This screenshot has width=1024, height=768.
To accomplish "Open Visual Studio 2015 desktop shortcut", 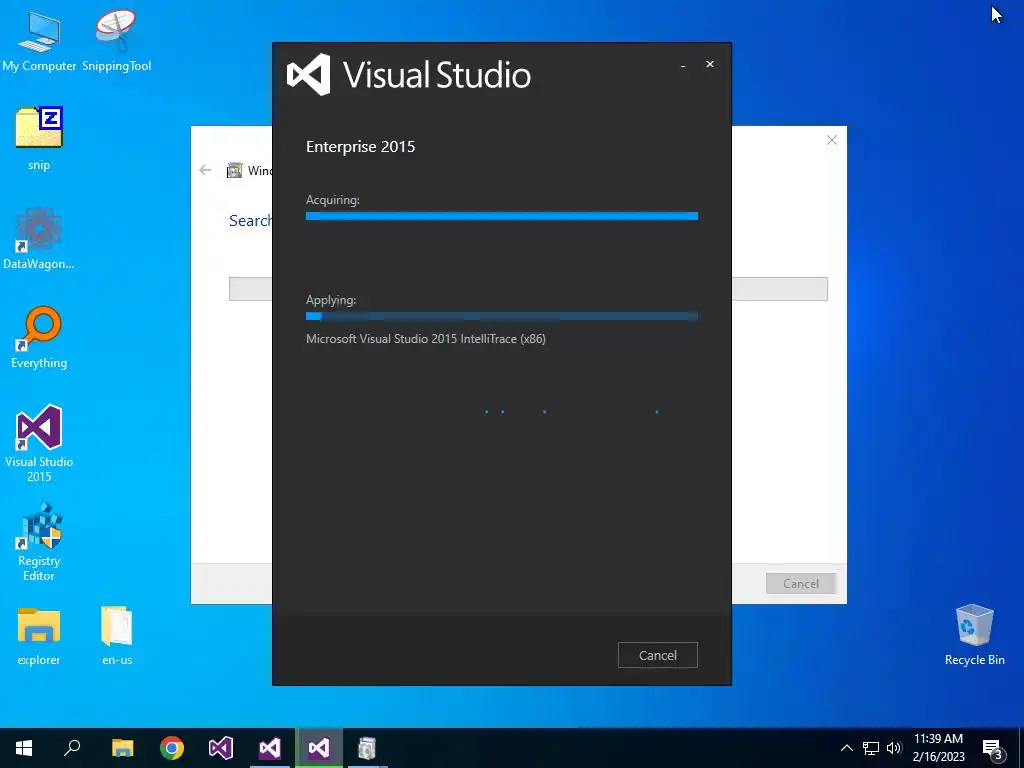I will [39, 444].
